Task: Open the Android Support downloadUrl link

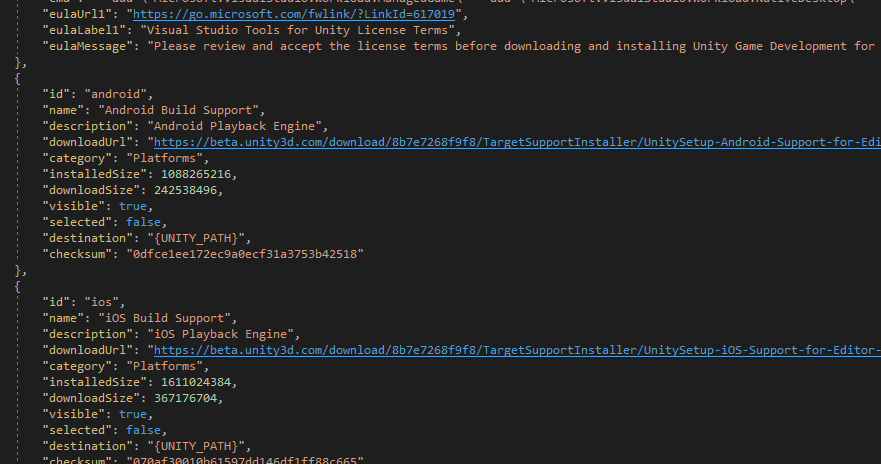Action: [517, 142]
